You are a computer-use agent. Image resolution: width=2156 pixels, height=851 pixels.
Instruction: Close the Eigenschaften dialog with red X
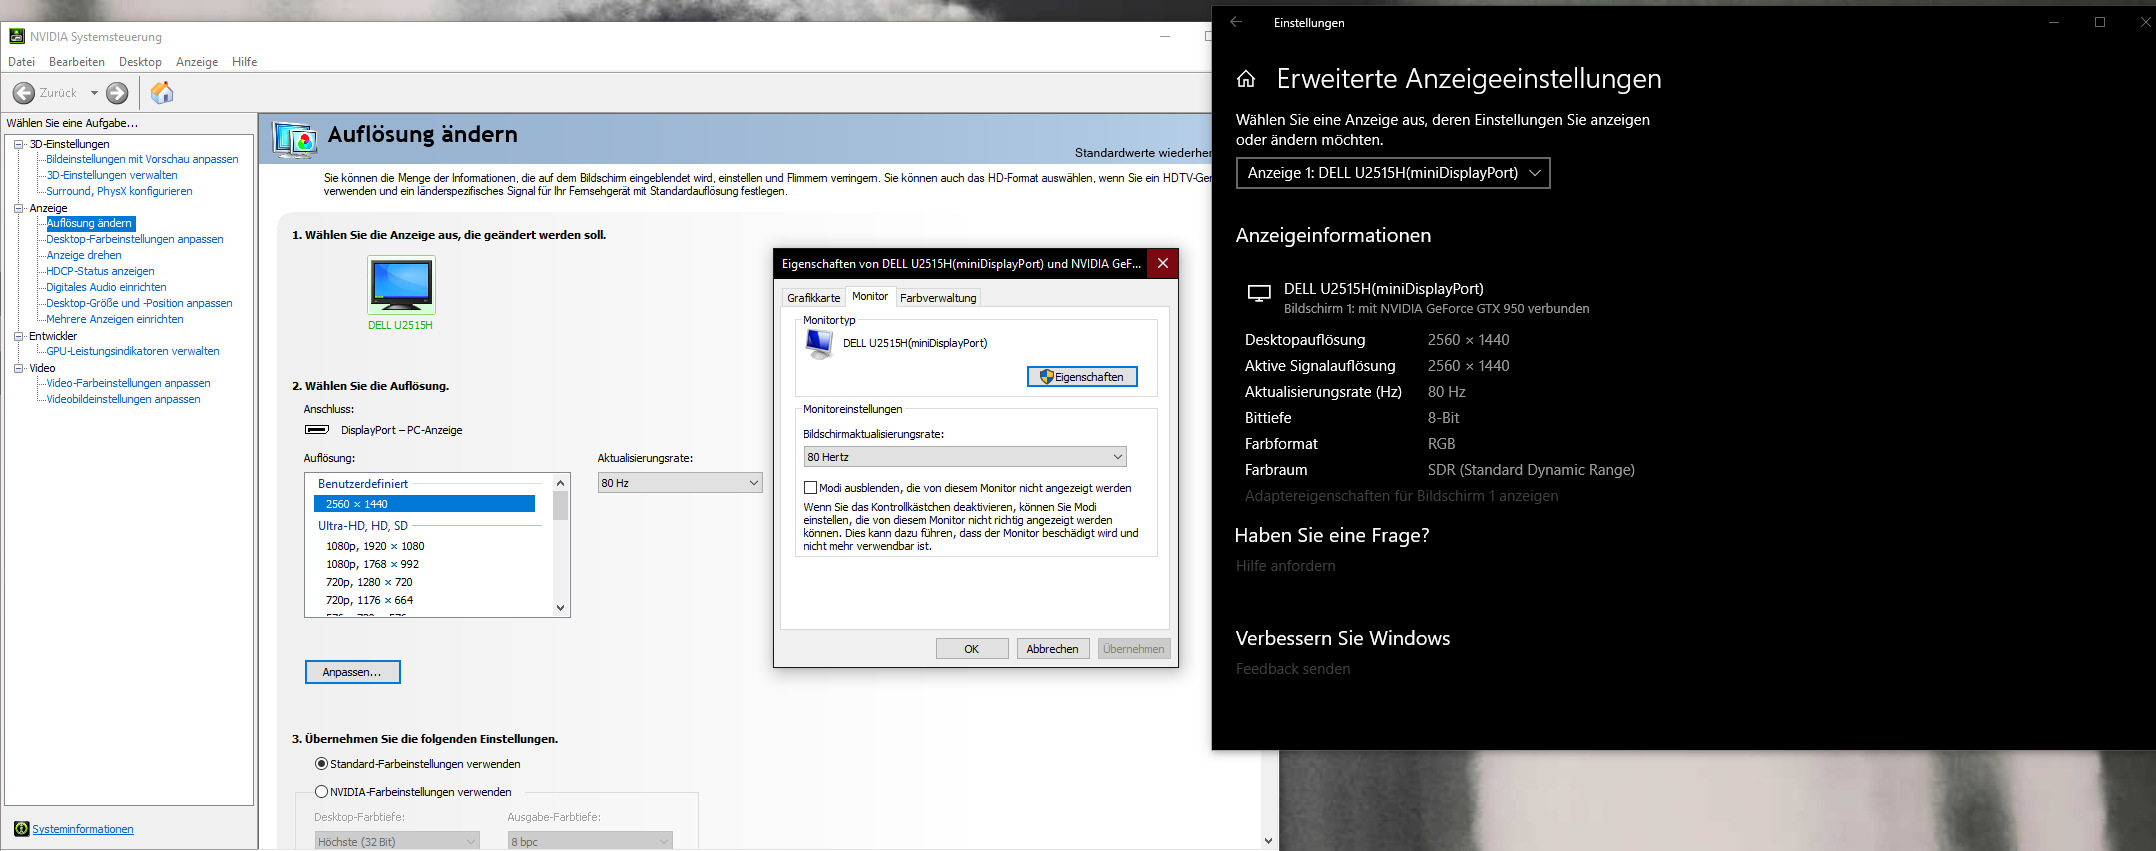[x=1163, y=263]
